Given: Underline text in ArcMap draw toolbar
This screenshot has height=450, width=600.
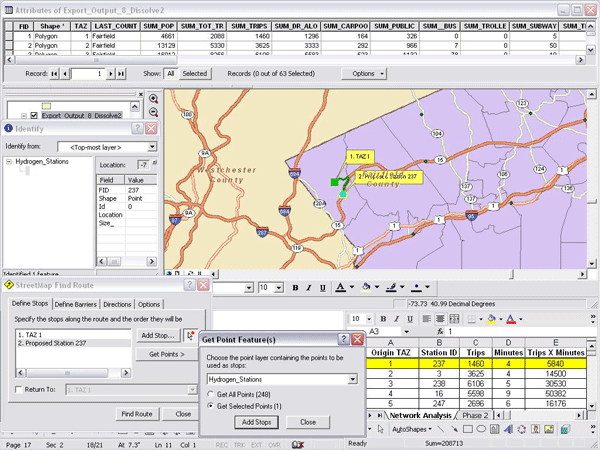Looking at the screenshot, I should tap(323, 288).
